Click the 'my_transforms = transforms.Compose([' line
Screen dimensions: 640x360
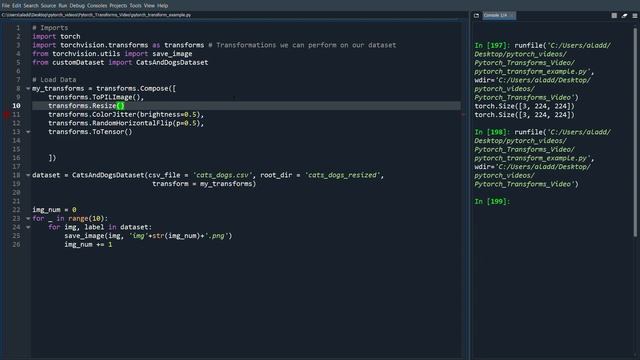click(x=104, y=89)
